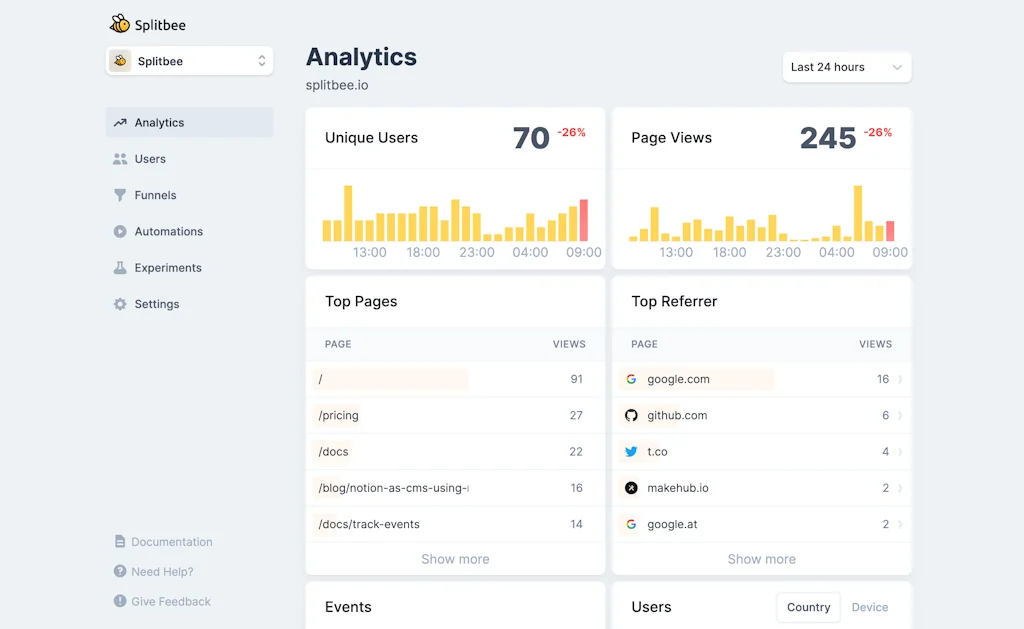This screenshot has width=1024, height=629.
Task: Expand google.at referrer row chevron
Action: pyautogui.click(x=900, y=524)
